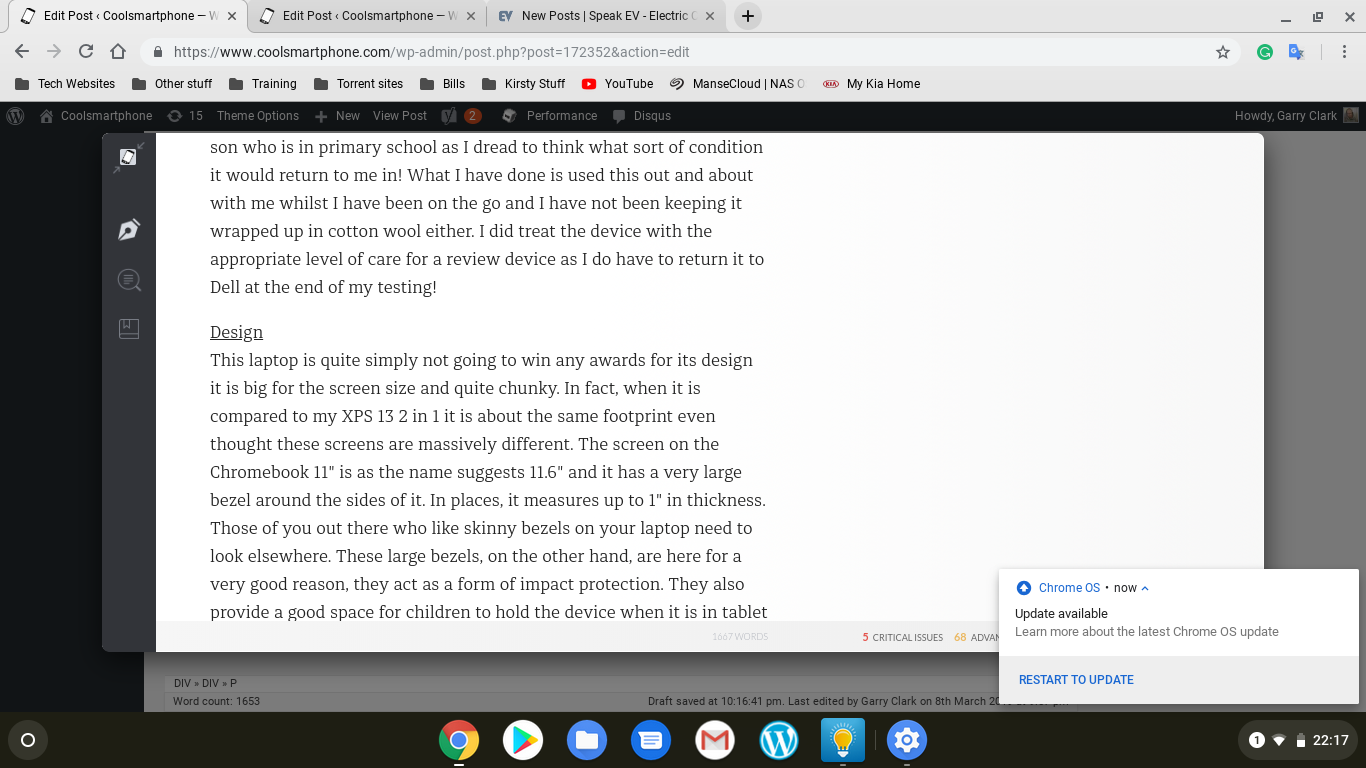
Task: Click the Google Translate extension icon
Action: [1296, 52]
